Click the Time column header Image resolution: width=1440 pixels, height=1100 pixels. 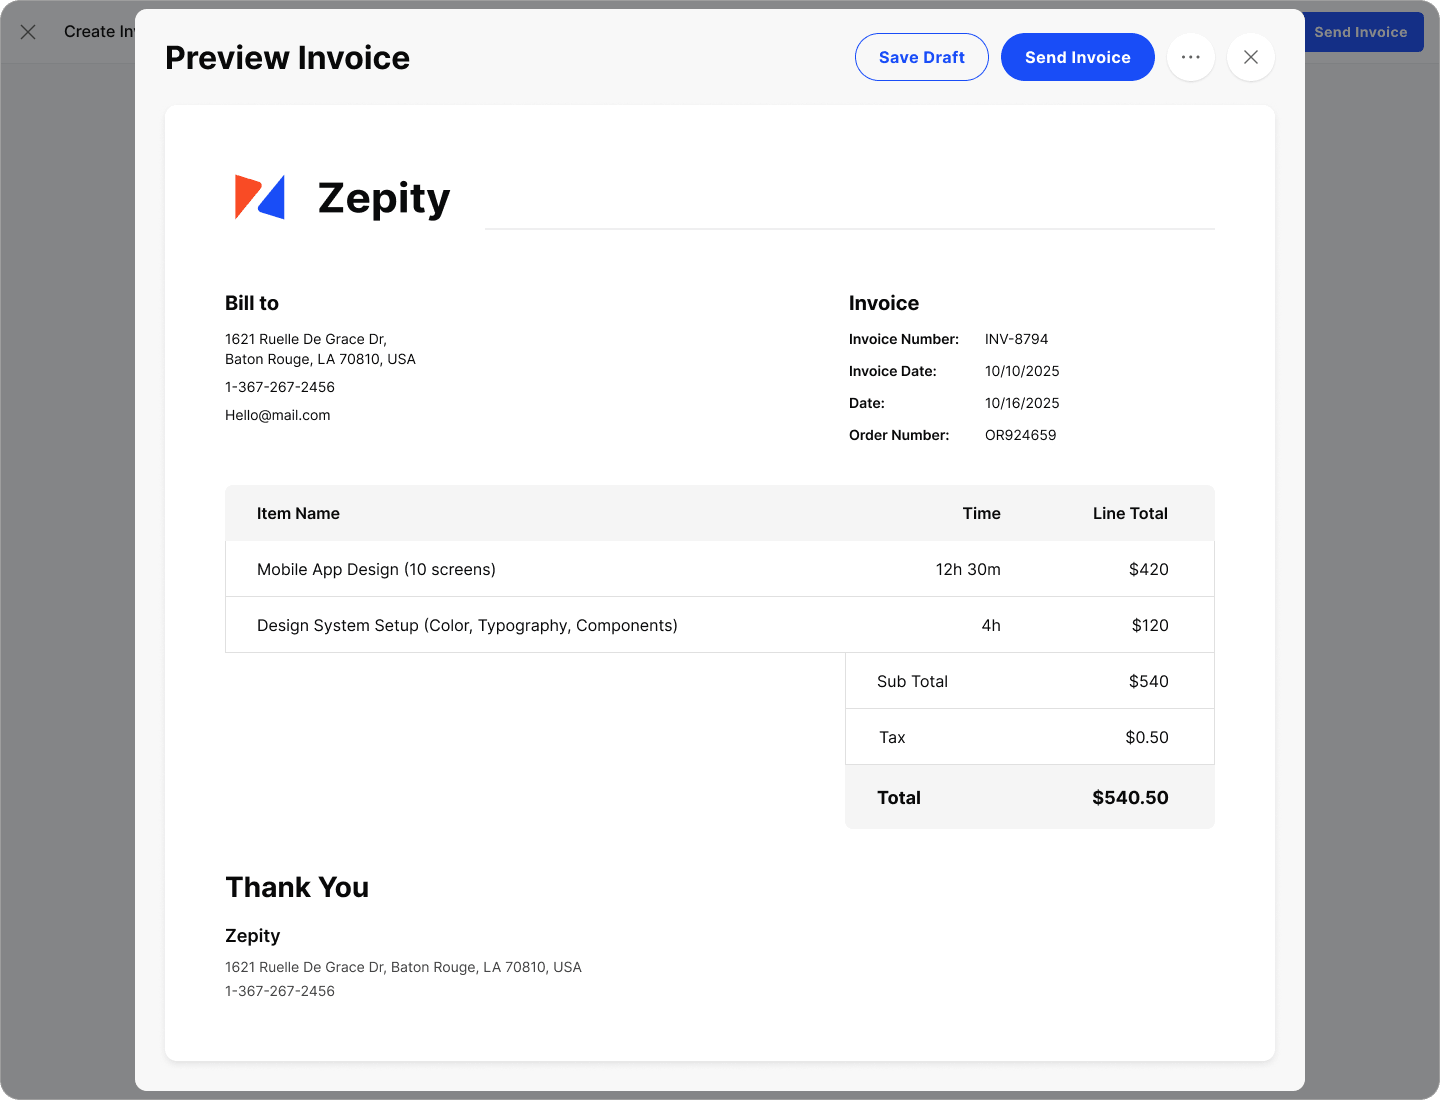pos(981,513)
